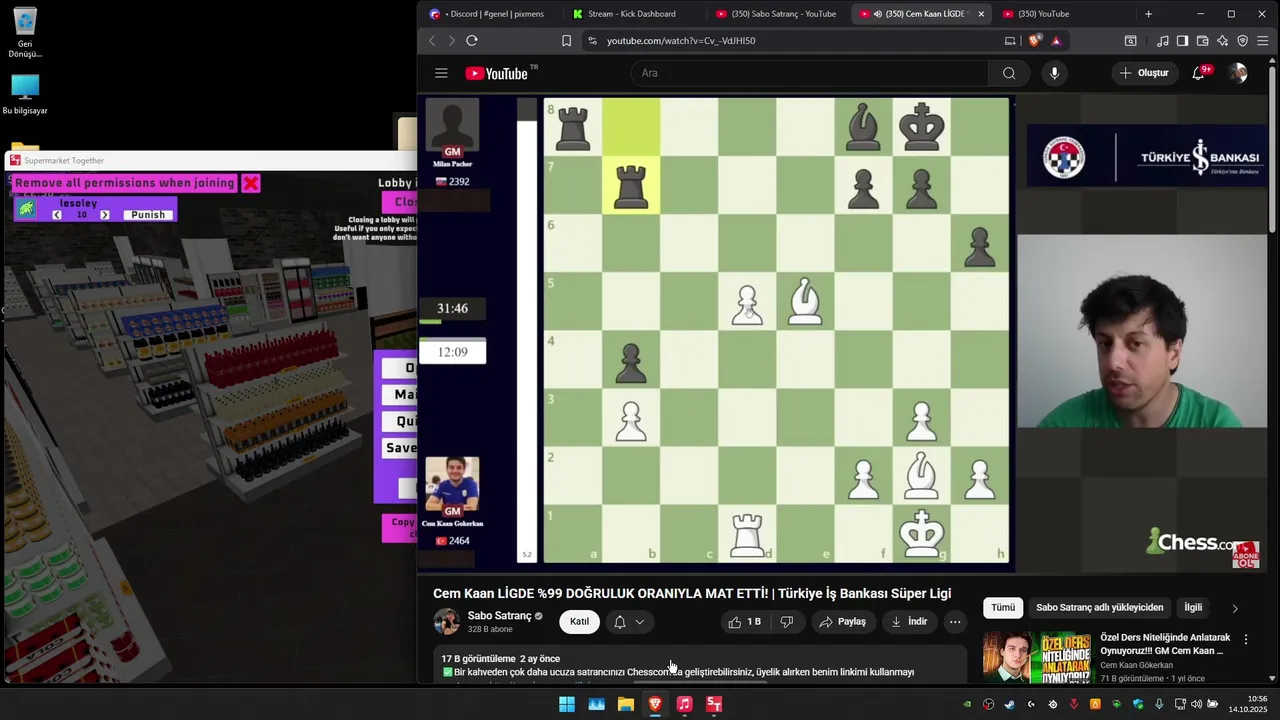Click the Paylaş share button
The height and width of the screenshot is (720, 1280).
(842, 622)
